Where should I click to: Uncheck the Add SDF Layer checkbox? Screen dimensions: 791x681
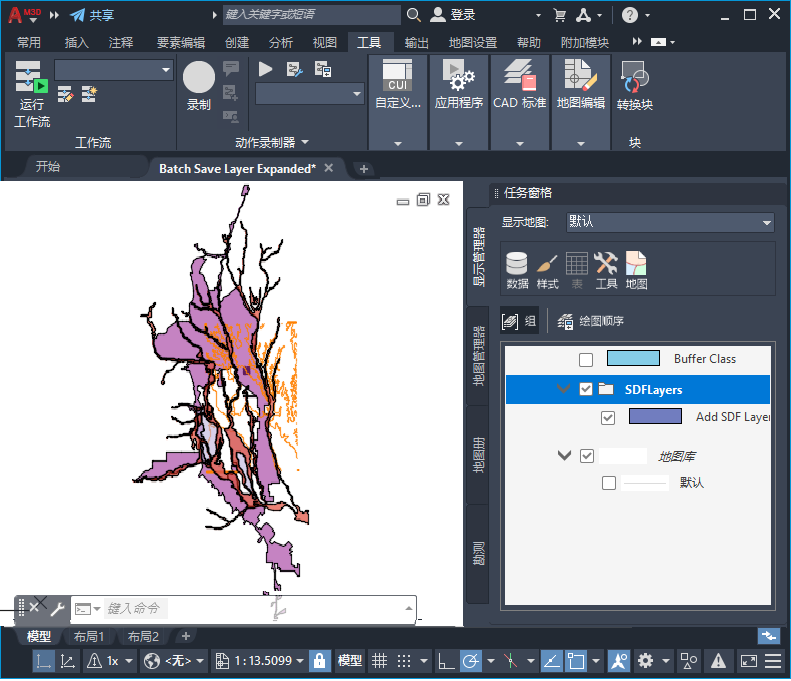click(608, 418)
